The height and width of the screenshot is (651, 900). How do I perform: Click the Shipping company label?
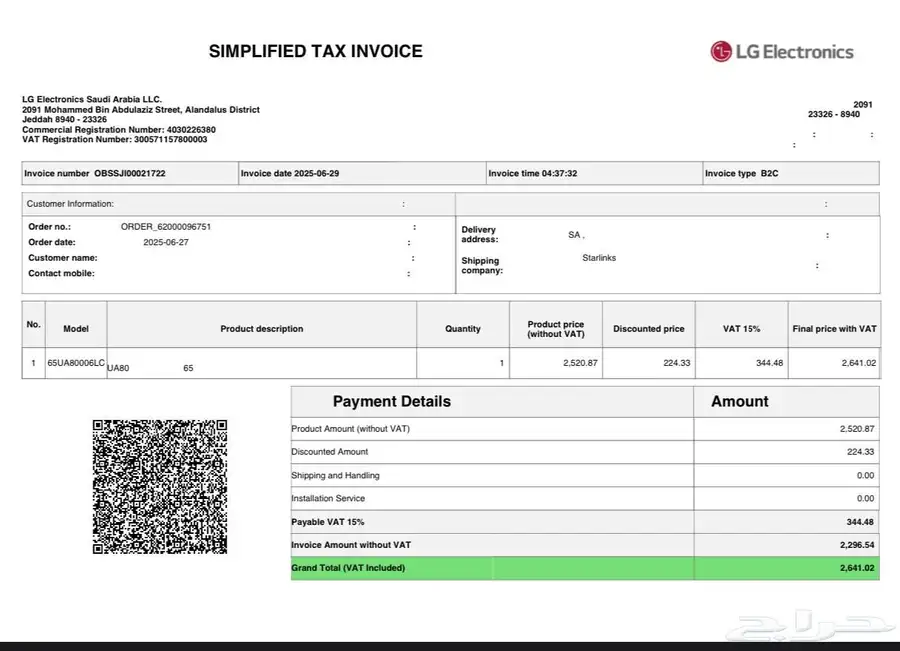click(x=482, y=265)
